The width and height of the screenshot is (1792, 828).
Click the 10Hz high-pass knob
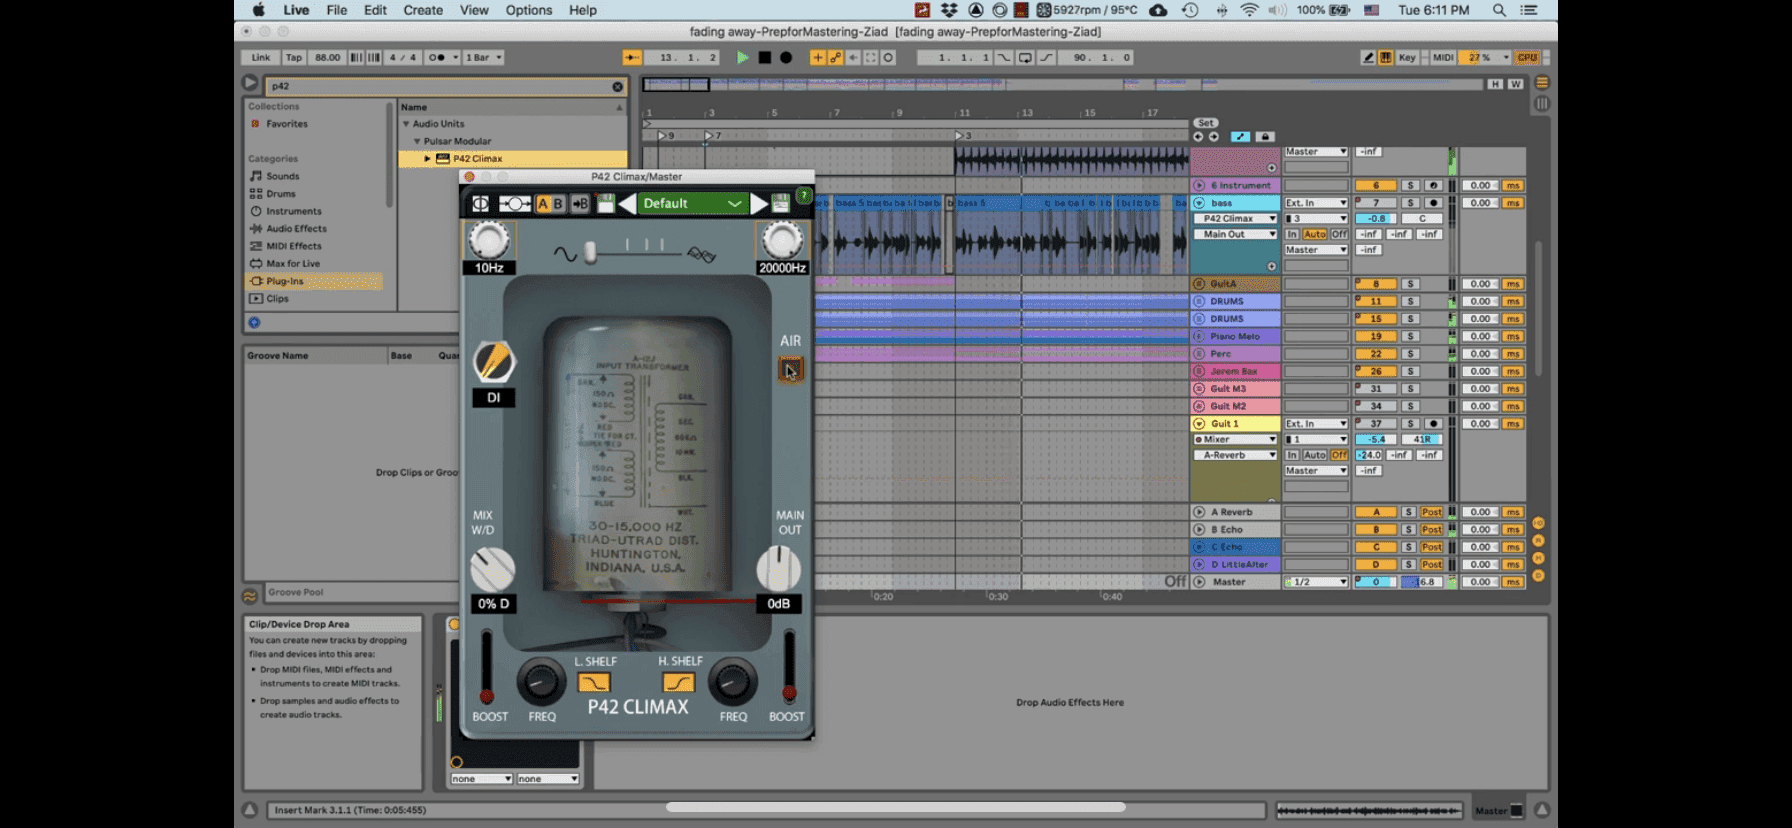click(x=489, y=240)
